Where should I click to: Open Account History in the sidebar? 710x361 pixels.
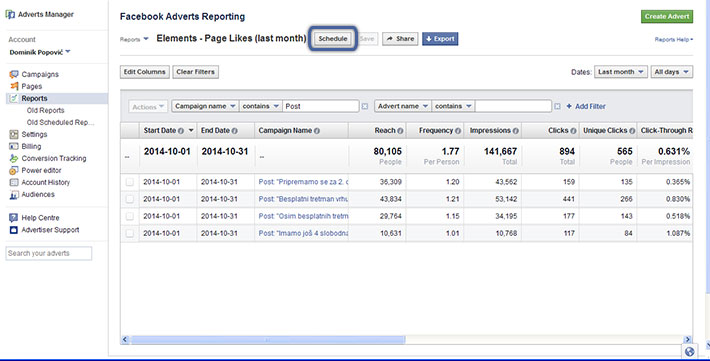coord(46,183)
